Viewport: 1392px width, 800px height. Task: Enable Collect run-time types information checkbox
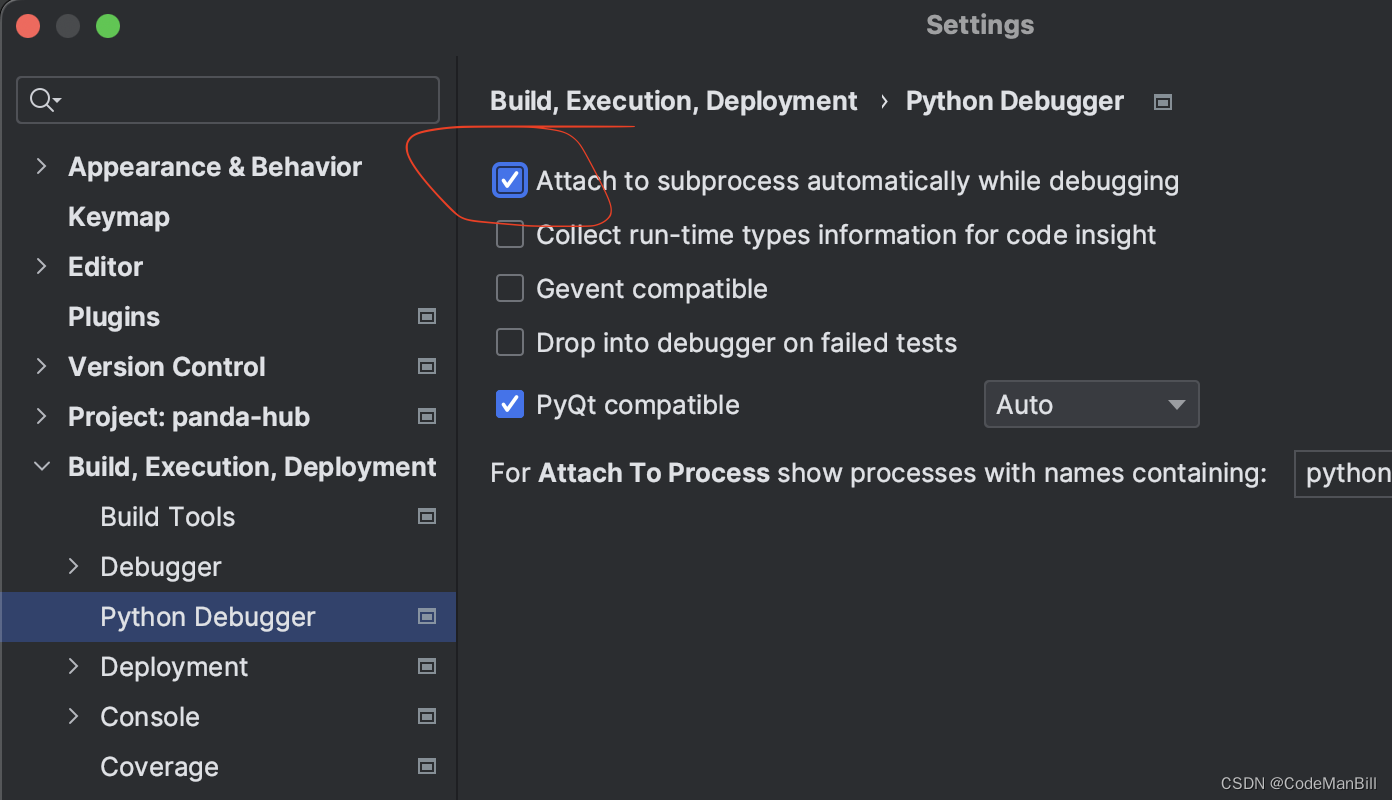click(x=510, y=235)
